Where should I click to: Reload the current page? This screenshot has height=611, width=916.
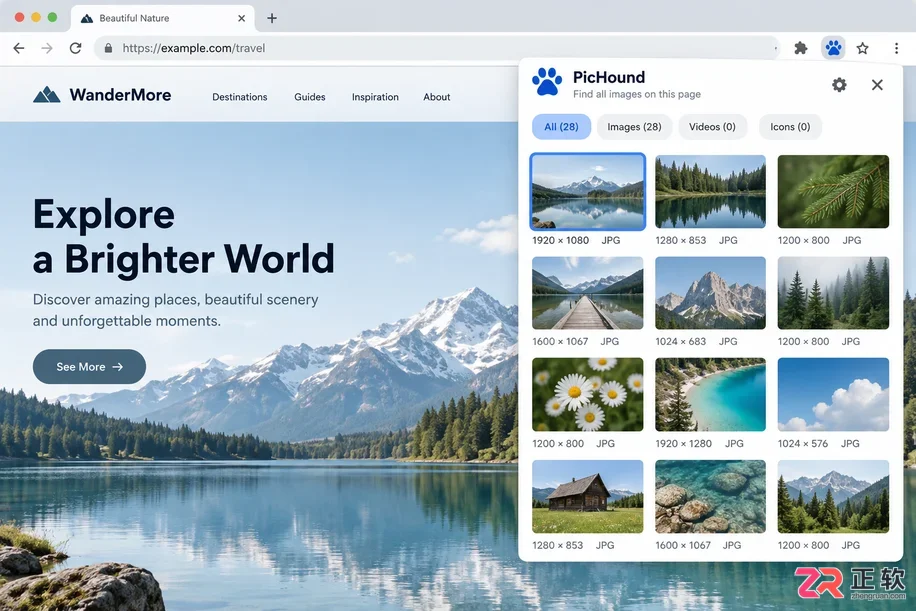pos(75,48)
